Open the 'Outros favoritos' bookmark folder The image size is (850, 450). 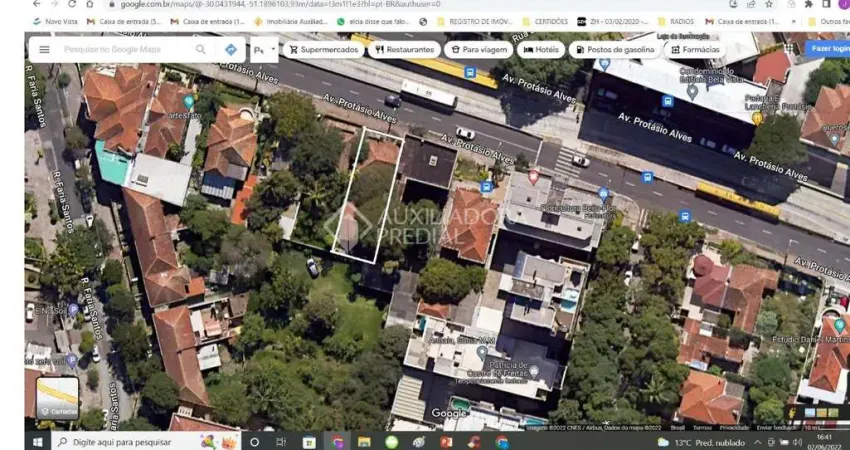(829, 22)
